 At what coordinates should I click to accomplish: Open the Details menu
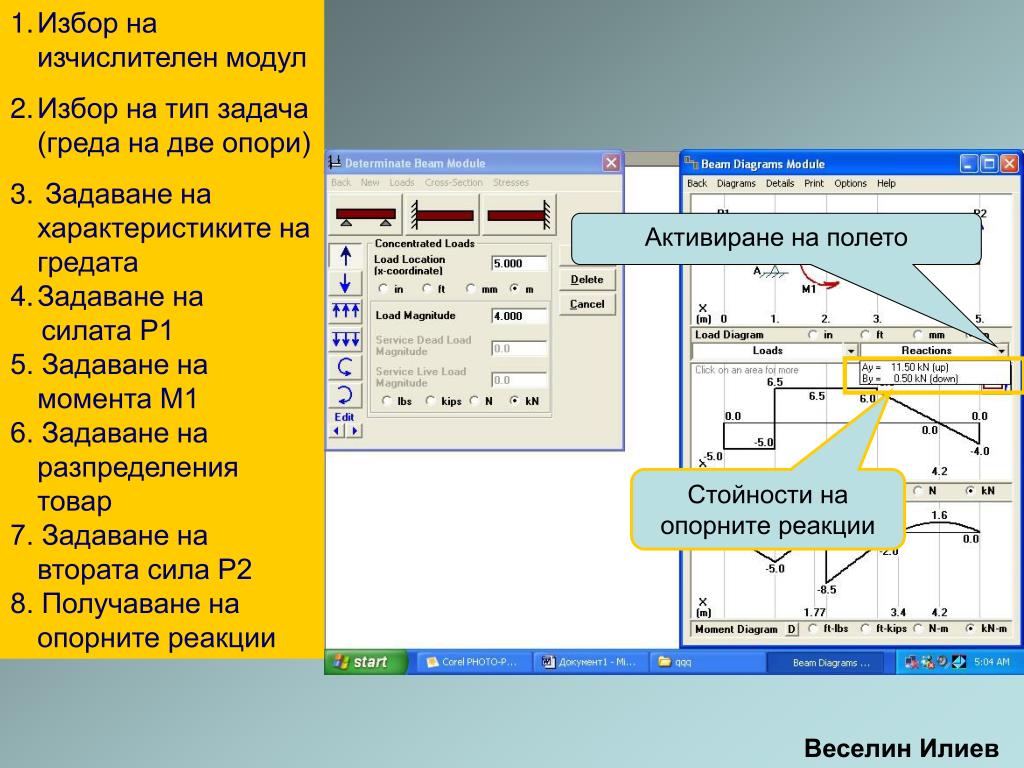point(780,184)
